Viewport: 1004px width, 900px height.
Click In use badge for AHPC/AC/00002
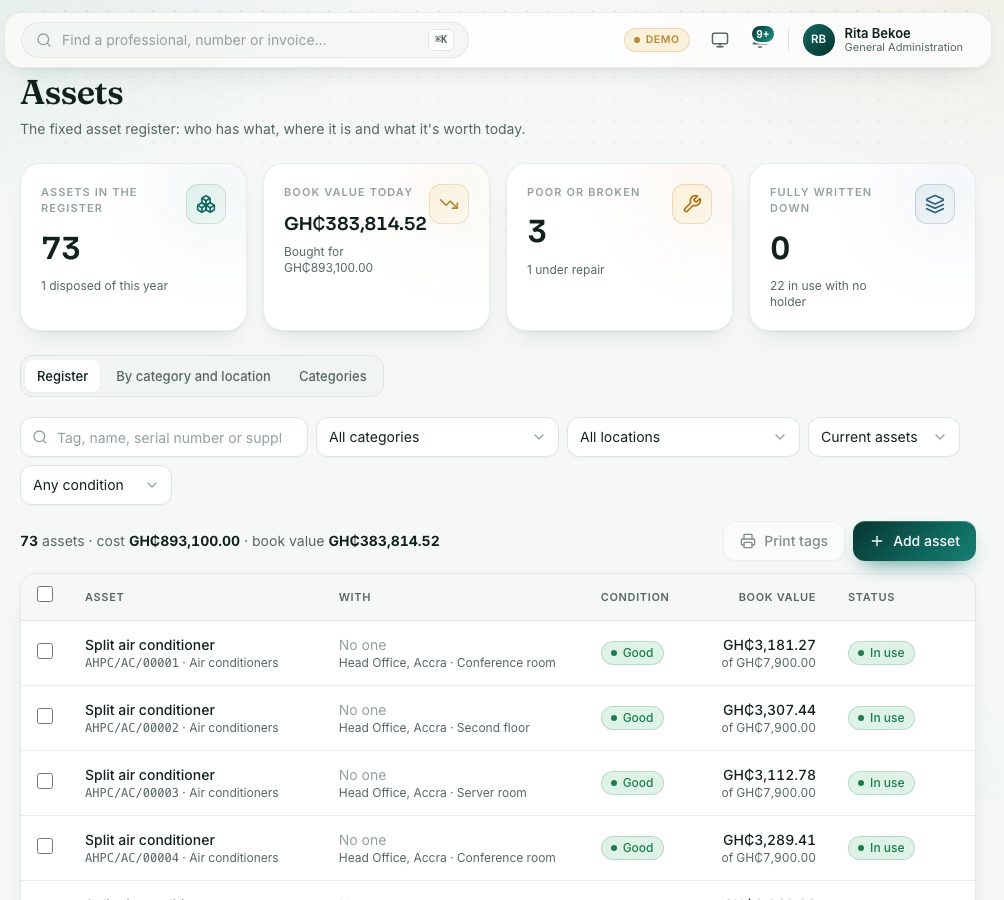881,718
